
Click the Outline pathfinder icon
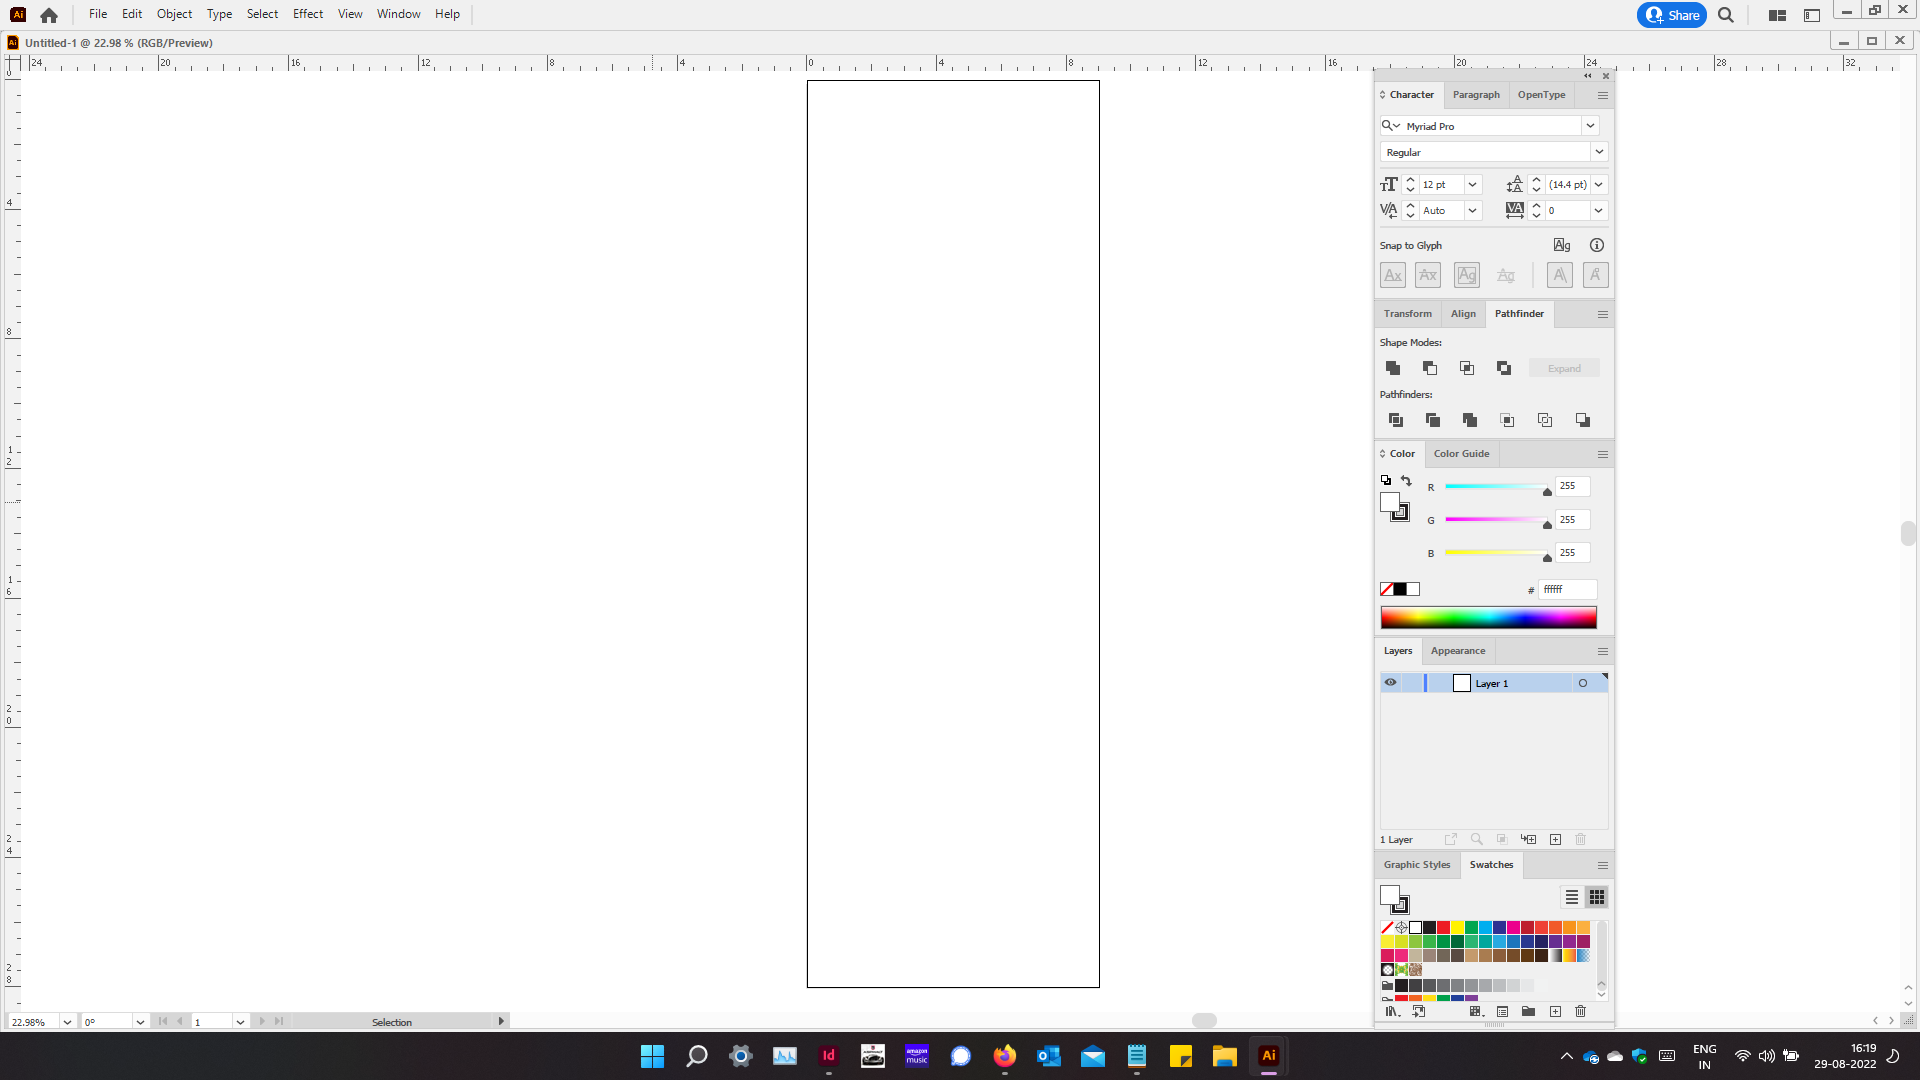pos(1545,419)
